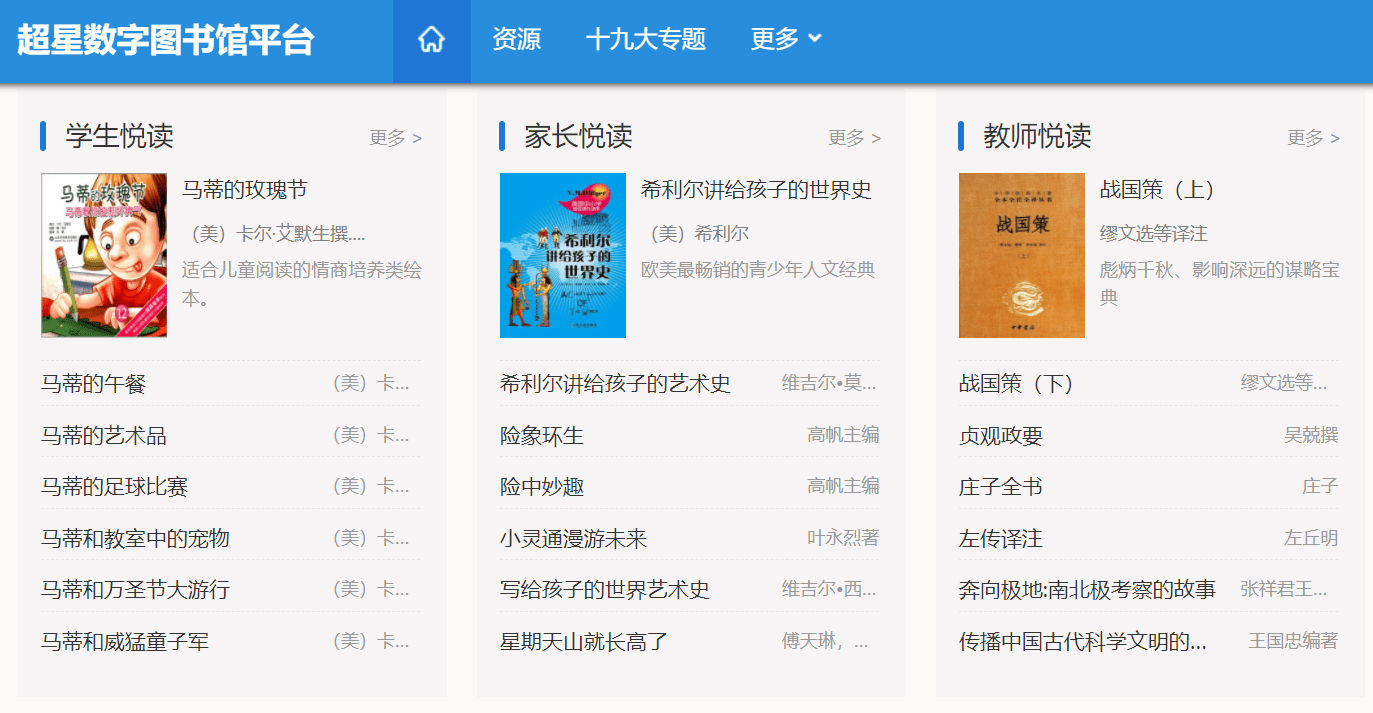Viewport: 1373px width, 713px height.
Task: Open the 希利尔讲给孩子的世界史 cover image
Action: click(563, 255)
